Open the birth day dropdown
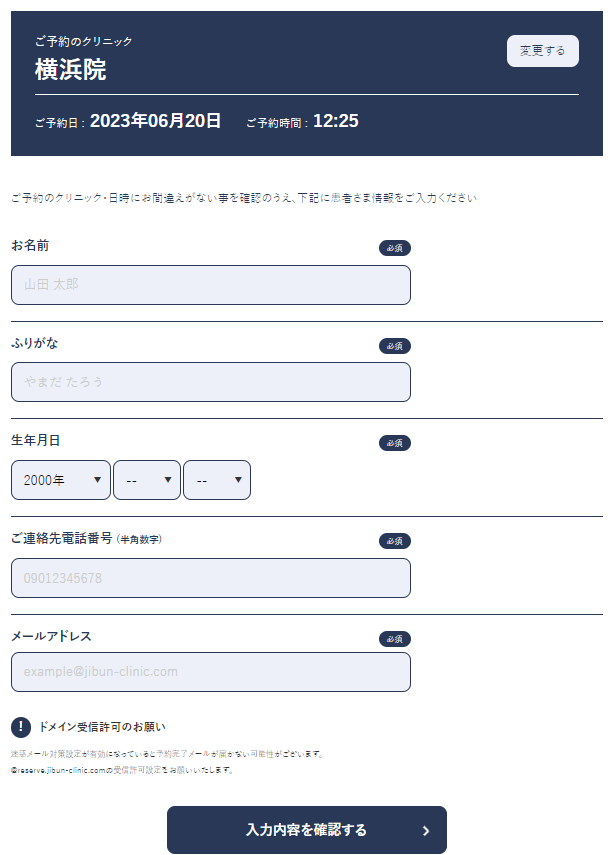Image resolution: width=608 pixels, height=855 pixels. click(x=216, y=480)
